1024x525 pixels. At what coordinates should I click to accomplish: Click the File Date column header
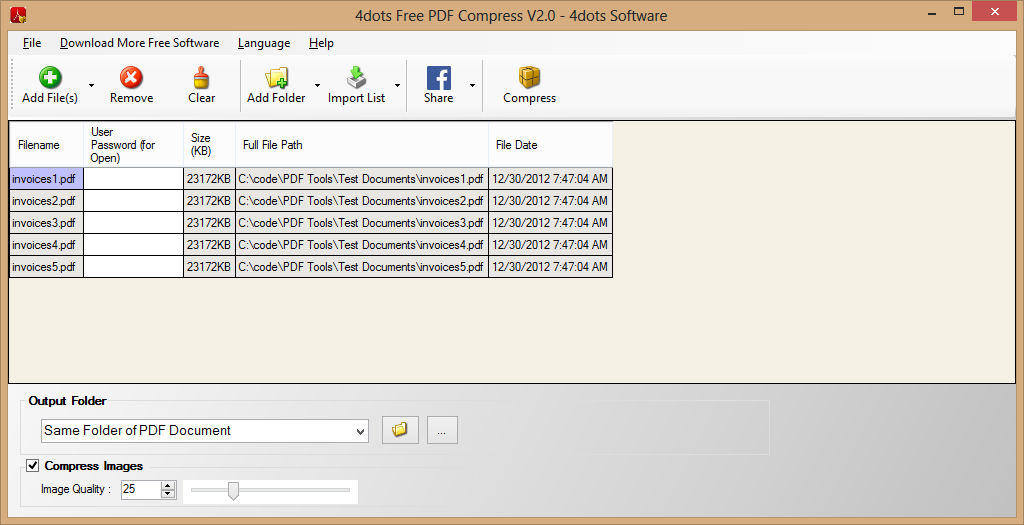[551, 145]
